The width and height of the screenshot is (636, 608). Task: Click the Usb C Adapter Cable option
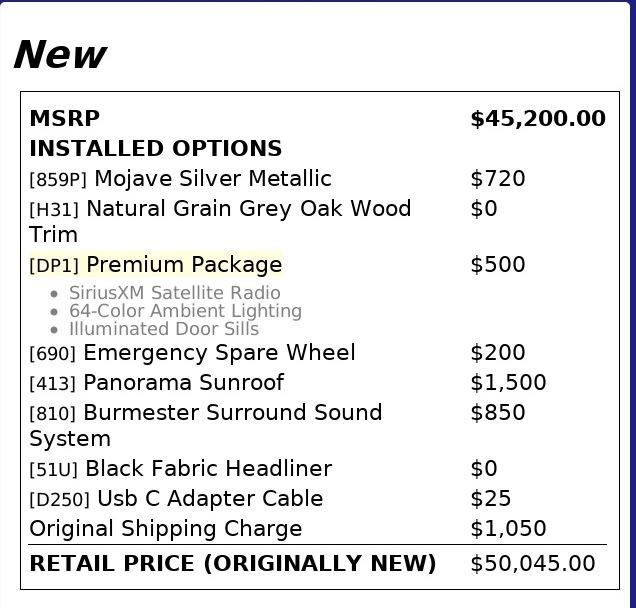(x=209, y=499)
